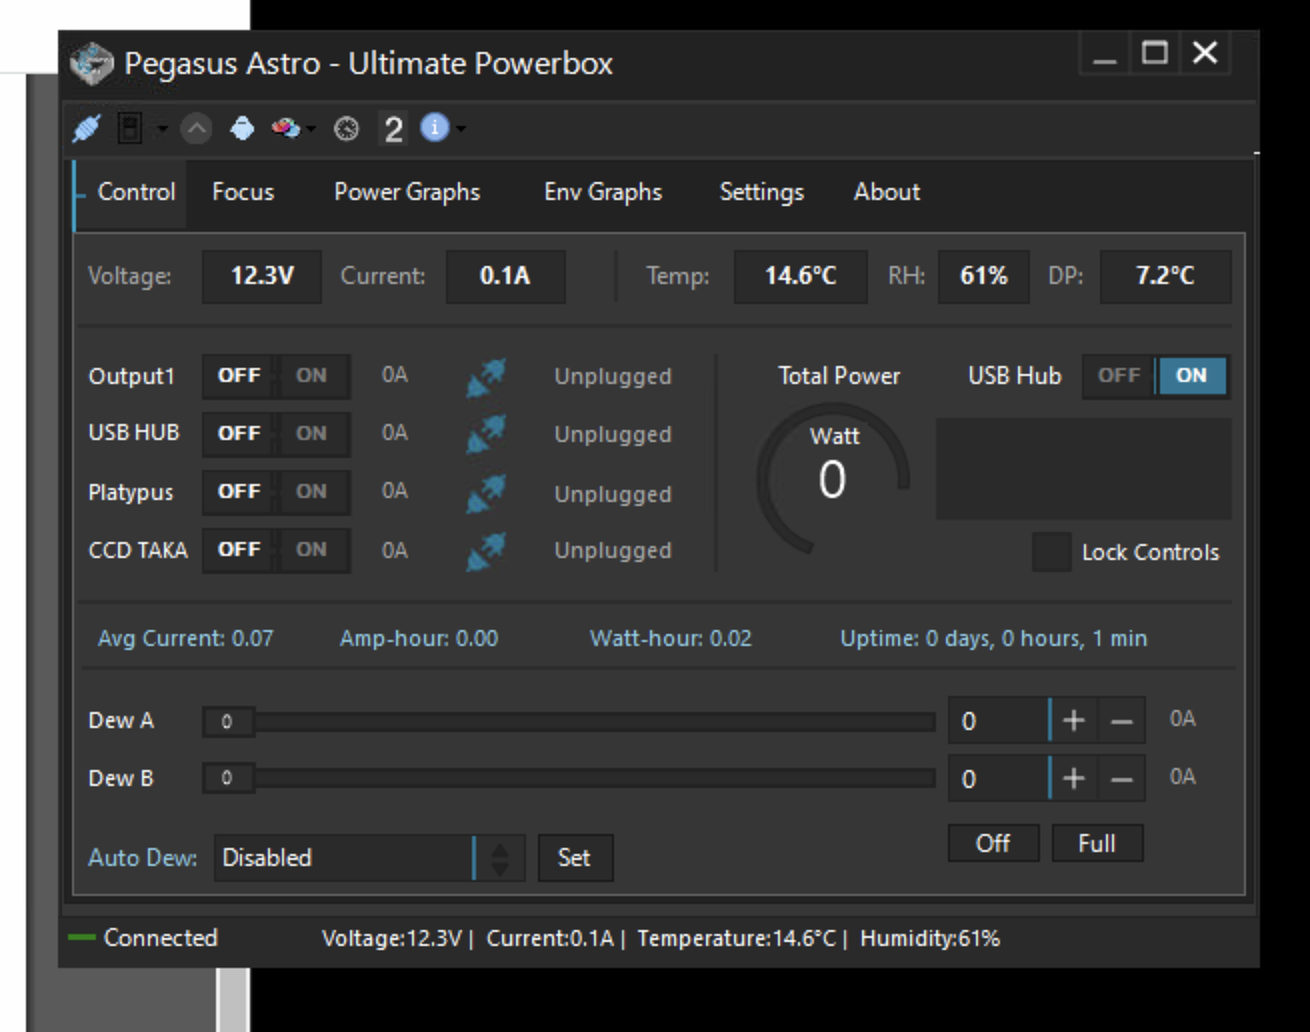Viewport: 1310px width, 1032px height.
Task: Decrease Dew B with minus button
Action: point(1122,779)
